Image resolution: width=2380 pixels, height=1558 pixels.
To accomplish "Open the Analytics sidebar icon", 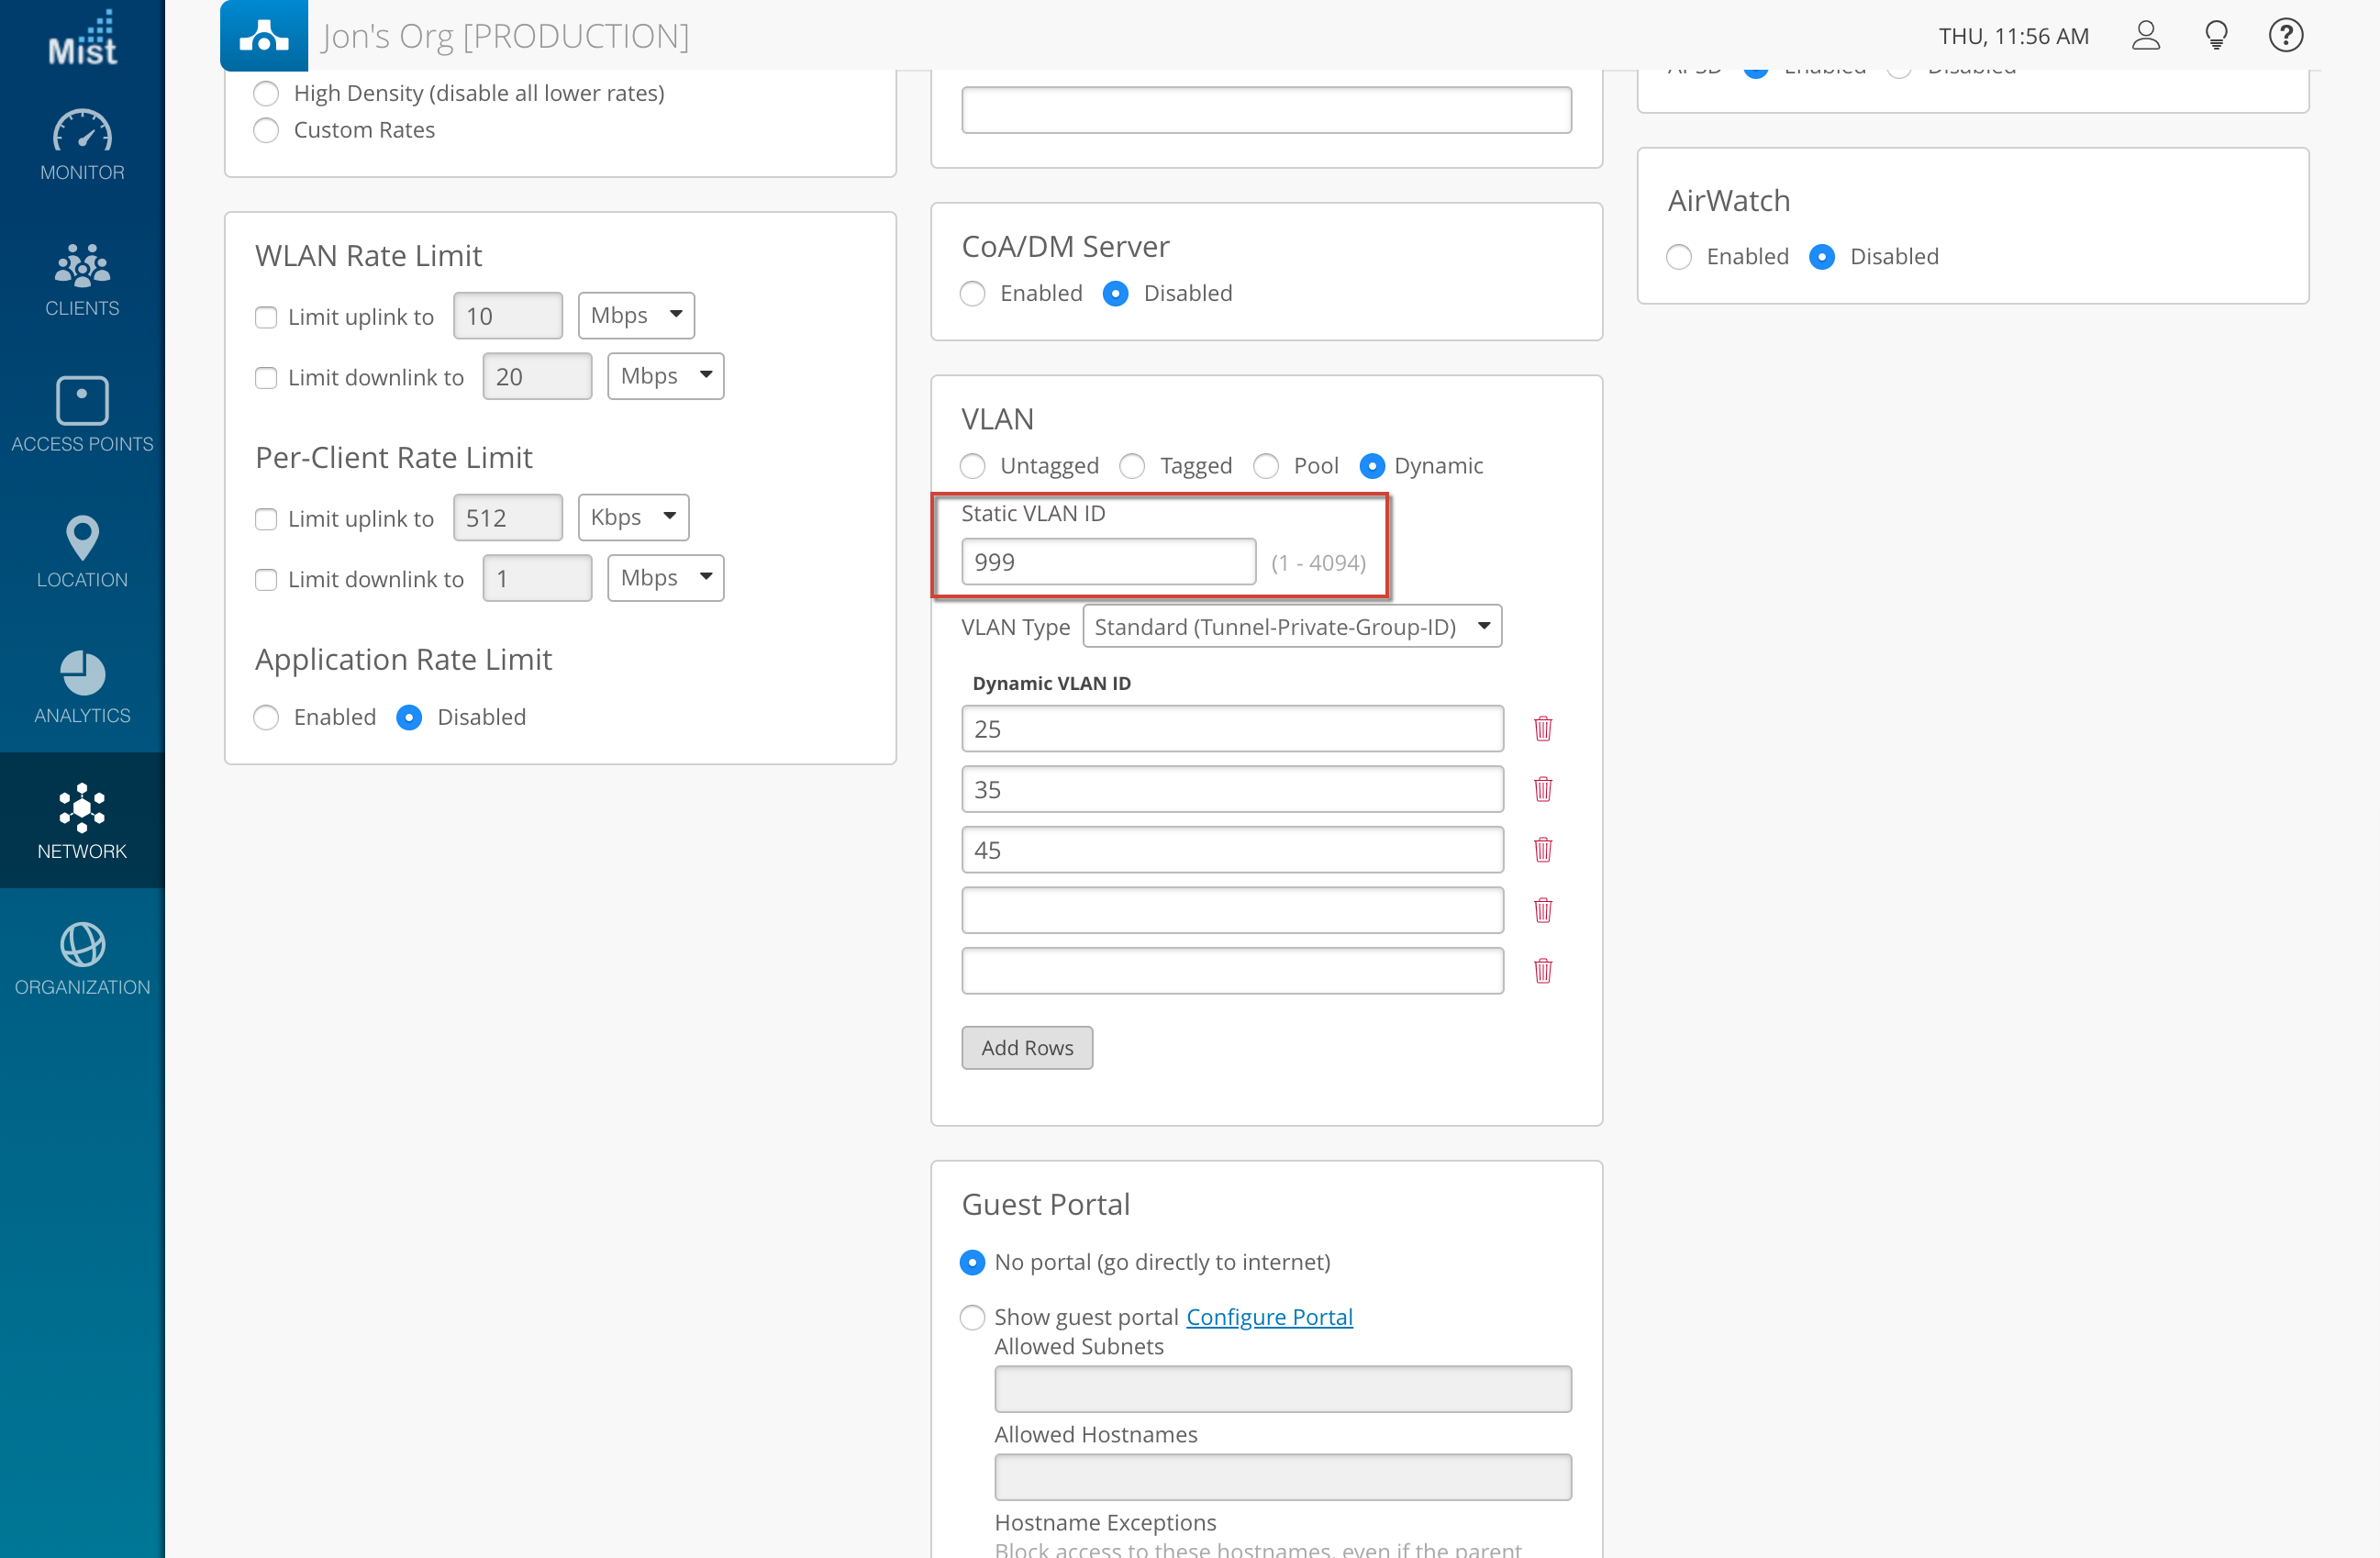I will (x=82, y=686).
